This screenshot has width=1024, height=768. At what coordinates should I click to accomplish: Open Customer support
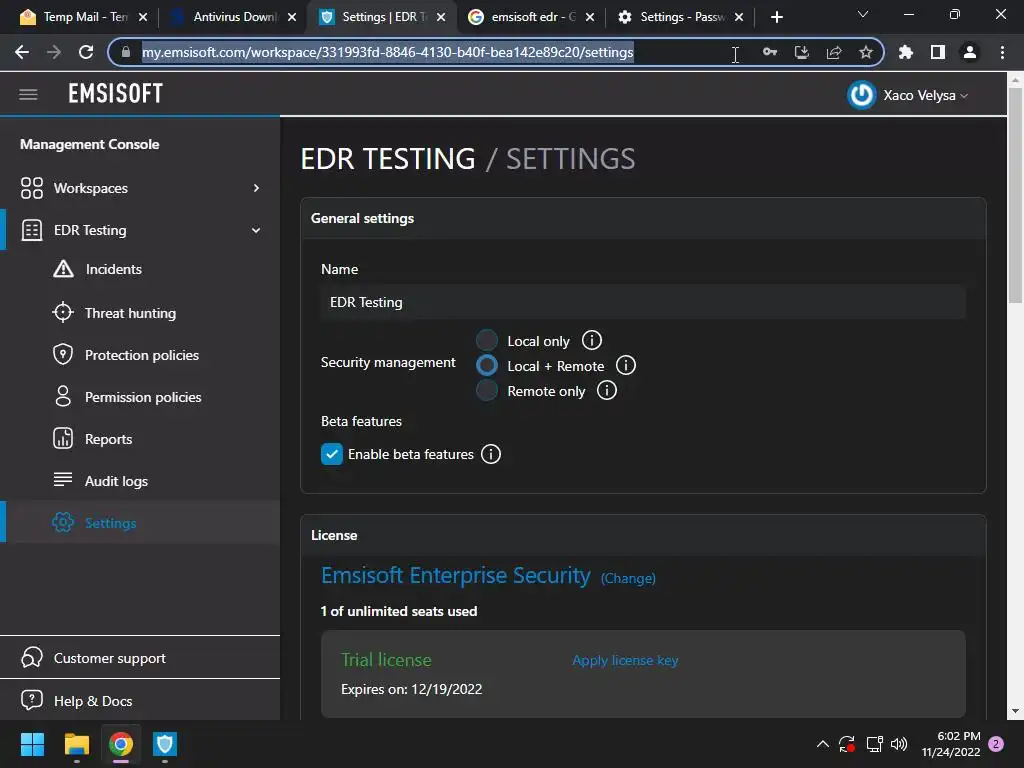110,658
